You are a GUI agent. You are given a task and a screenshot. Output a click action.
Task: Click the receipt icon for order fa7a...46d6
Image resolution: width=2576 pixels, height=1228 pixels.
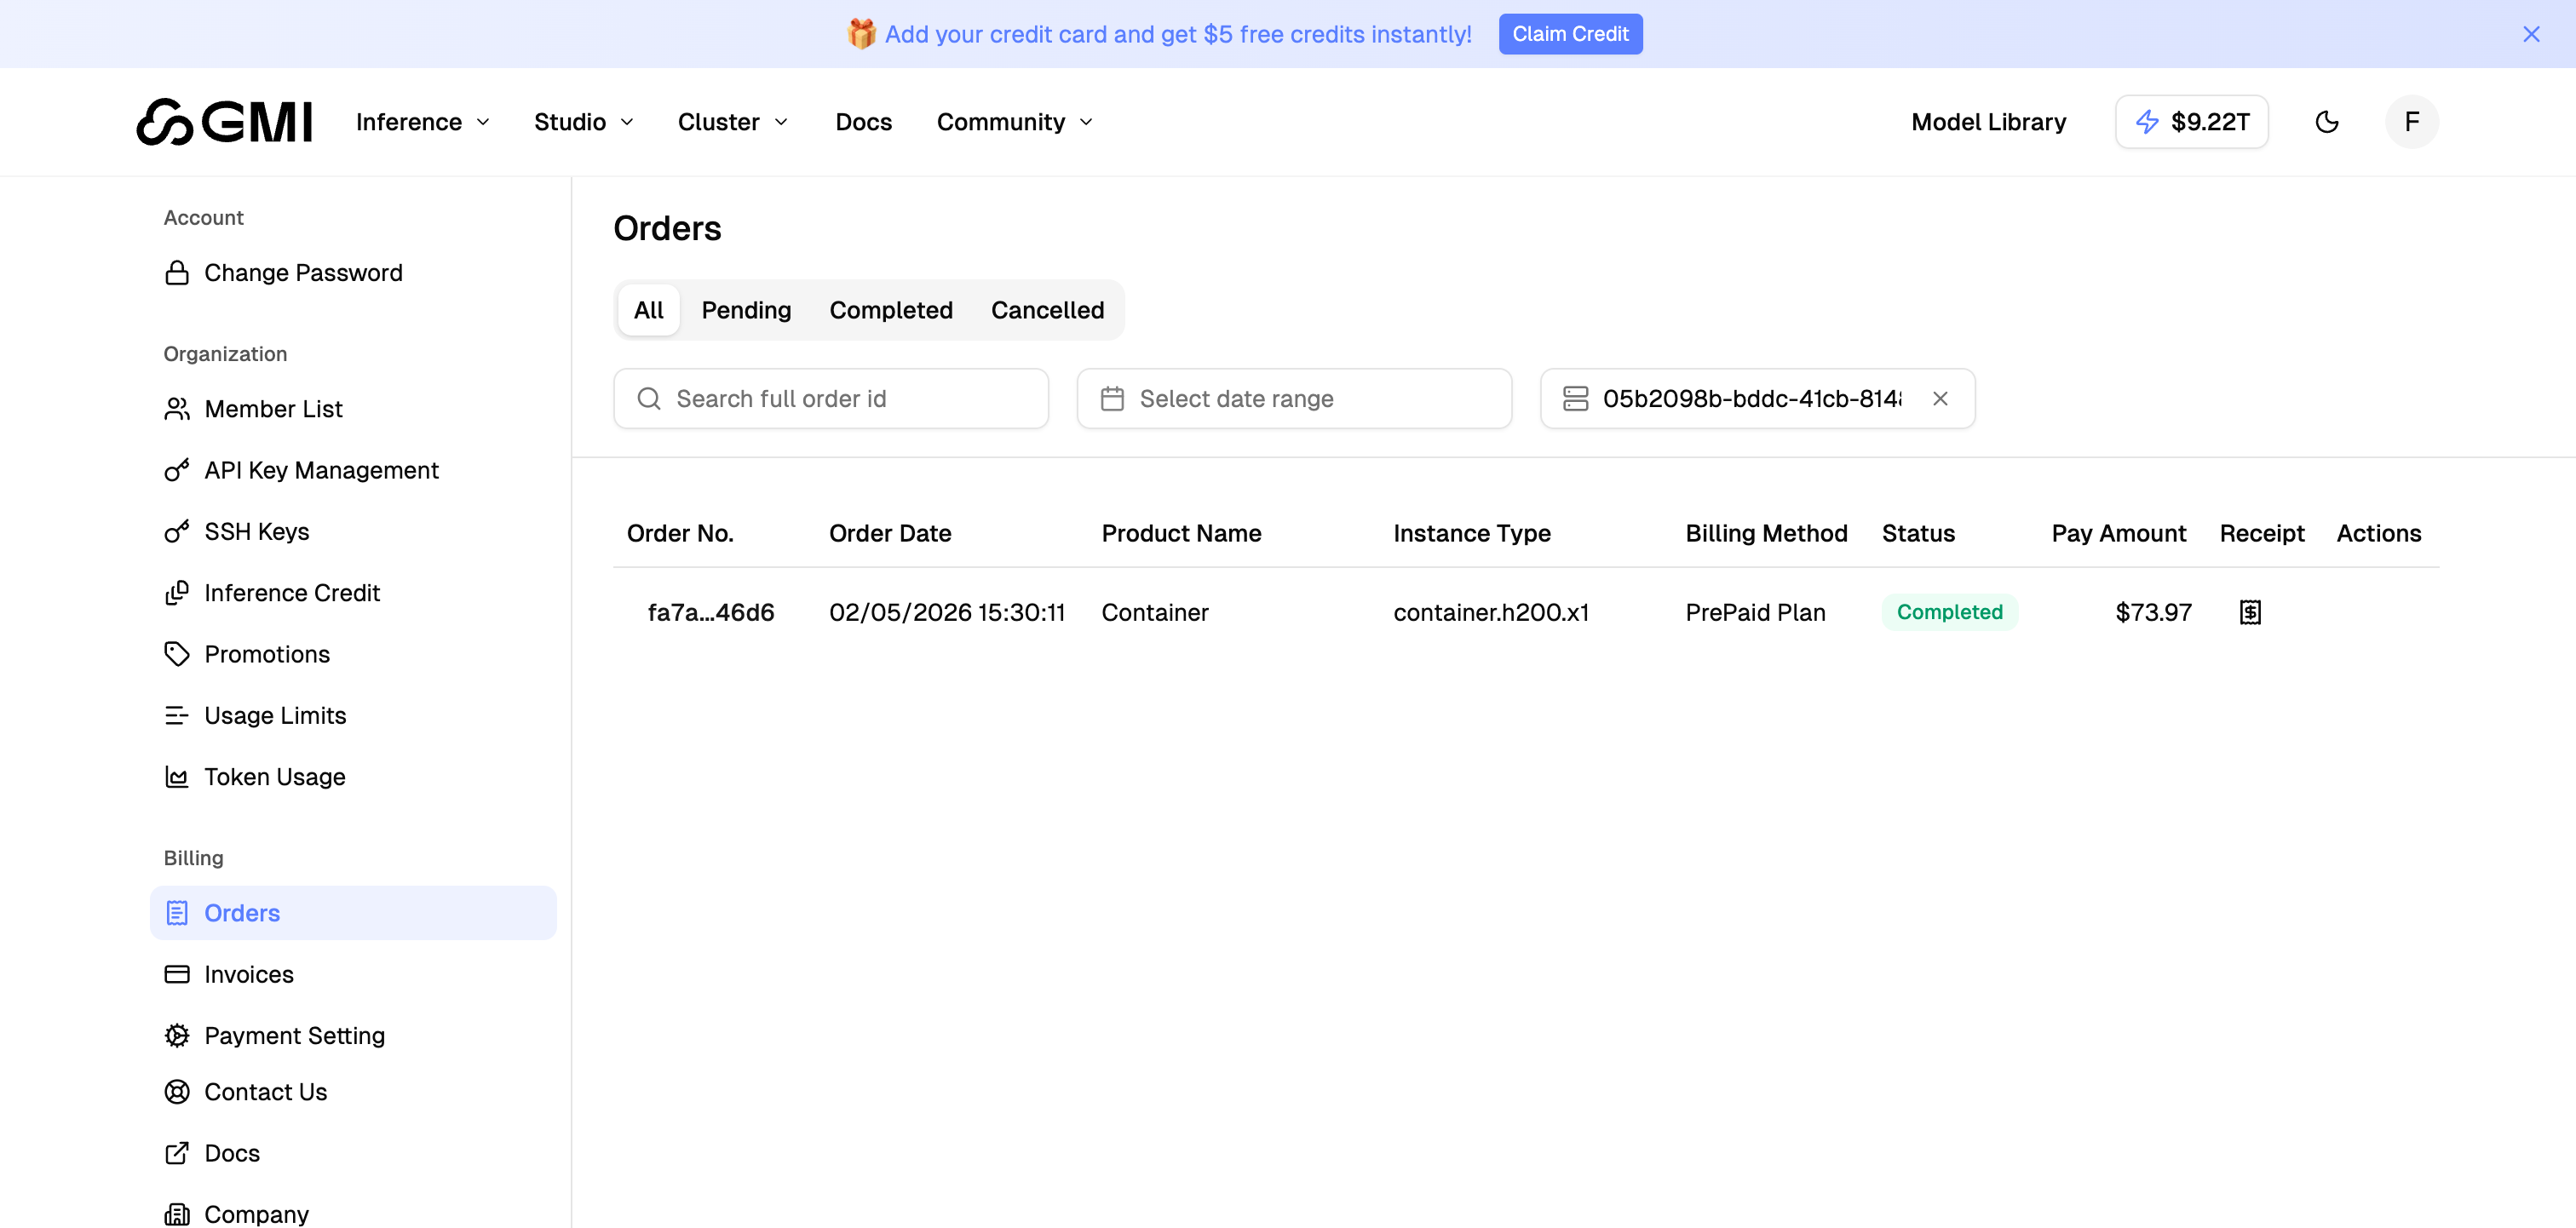2250,611
